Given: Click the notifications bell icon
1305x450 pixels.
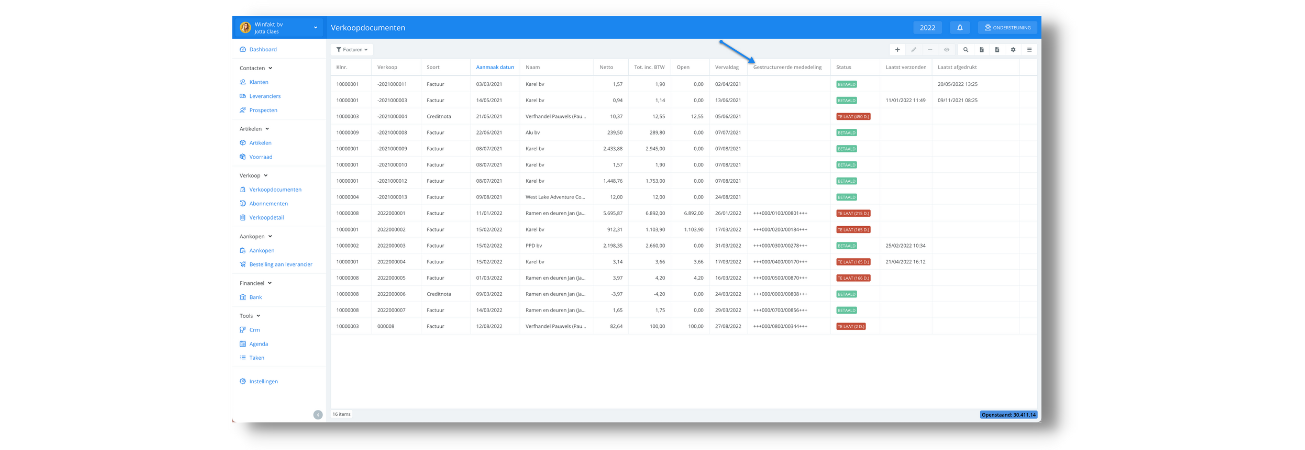Looking at the screenshot, I should coord(959,28).
